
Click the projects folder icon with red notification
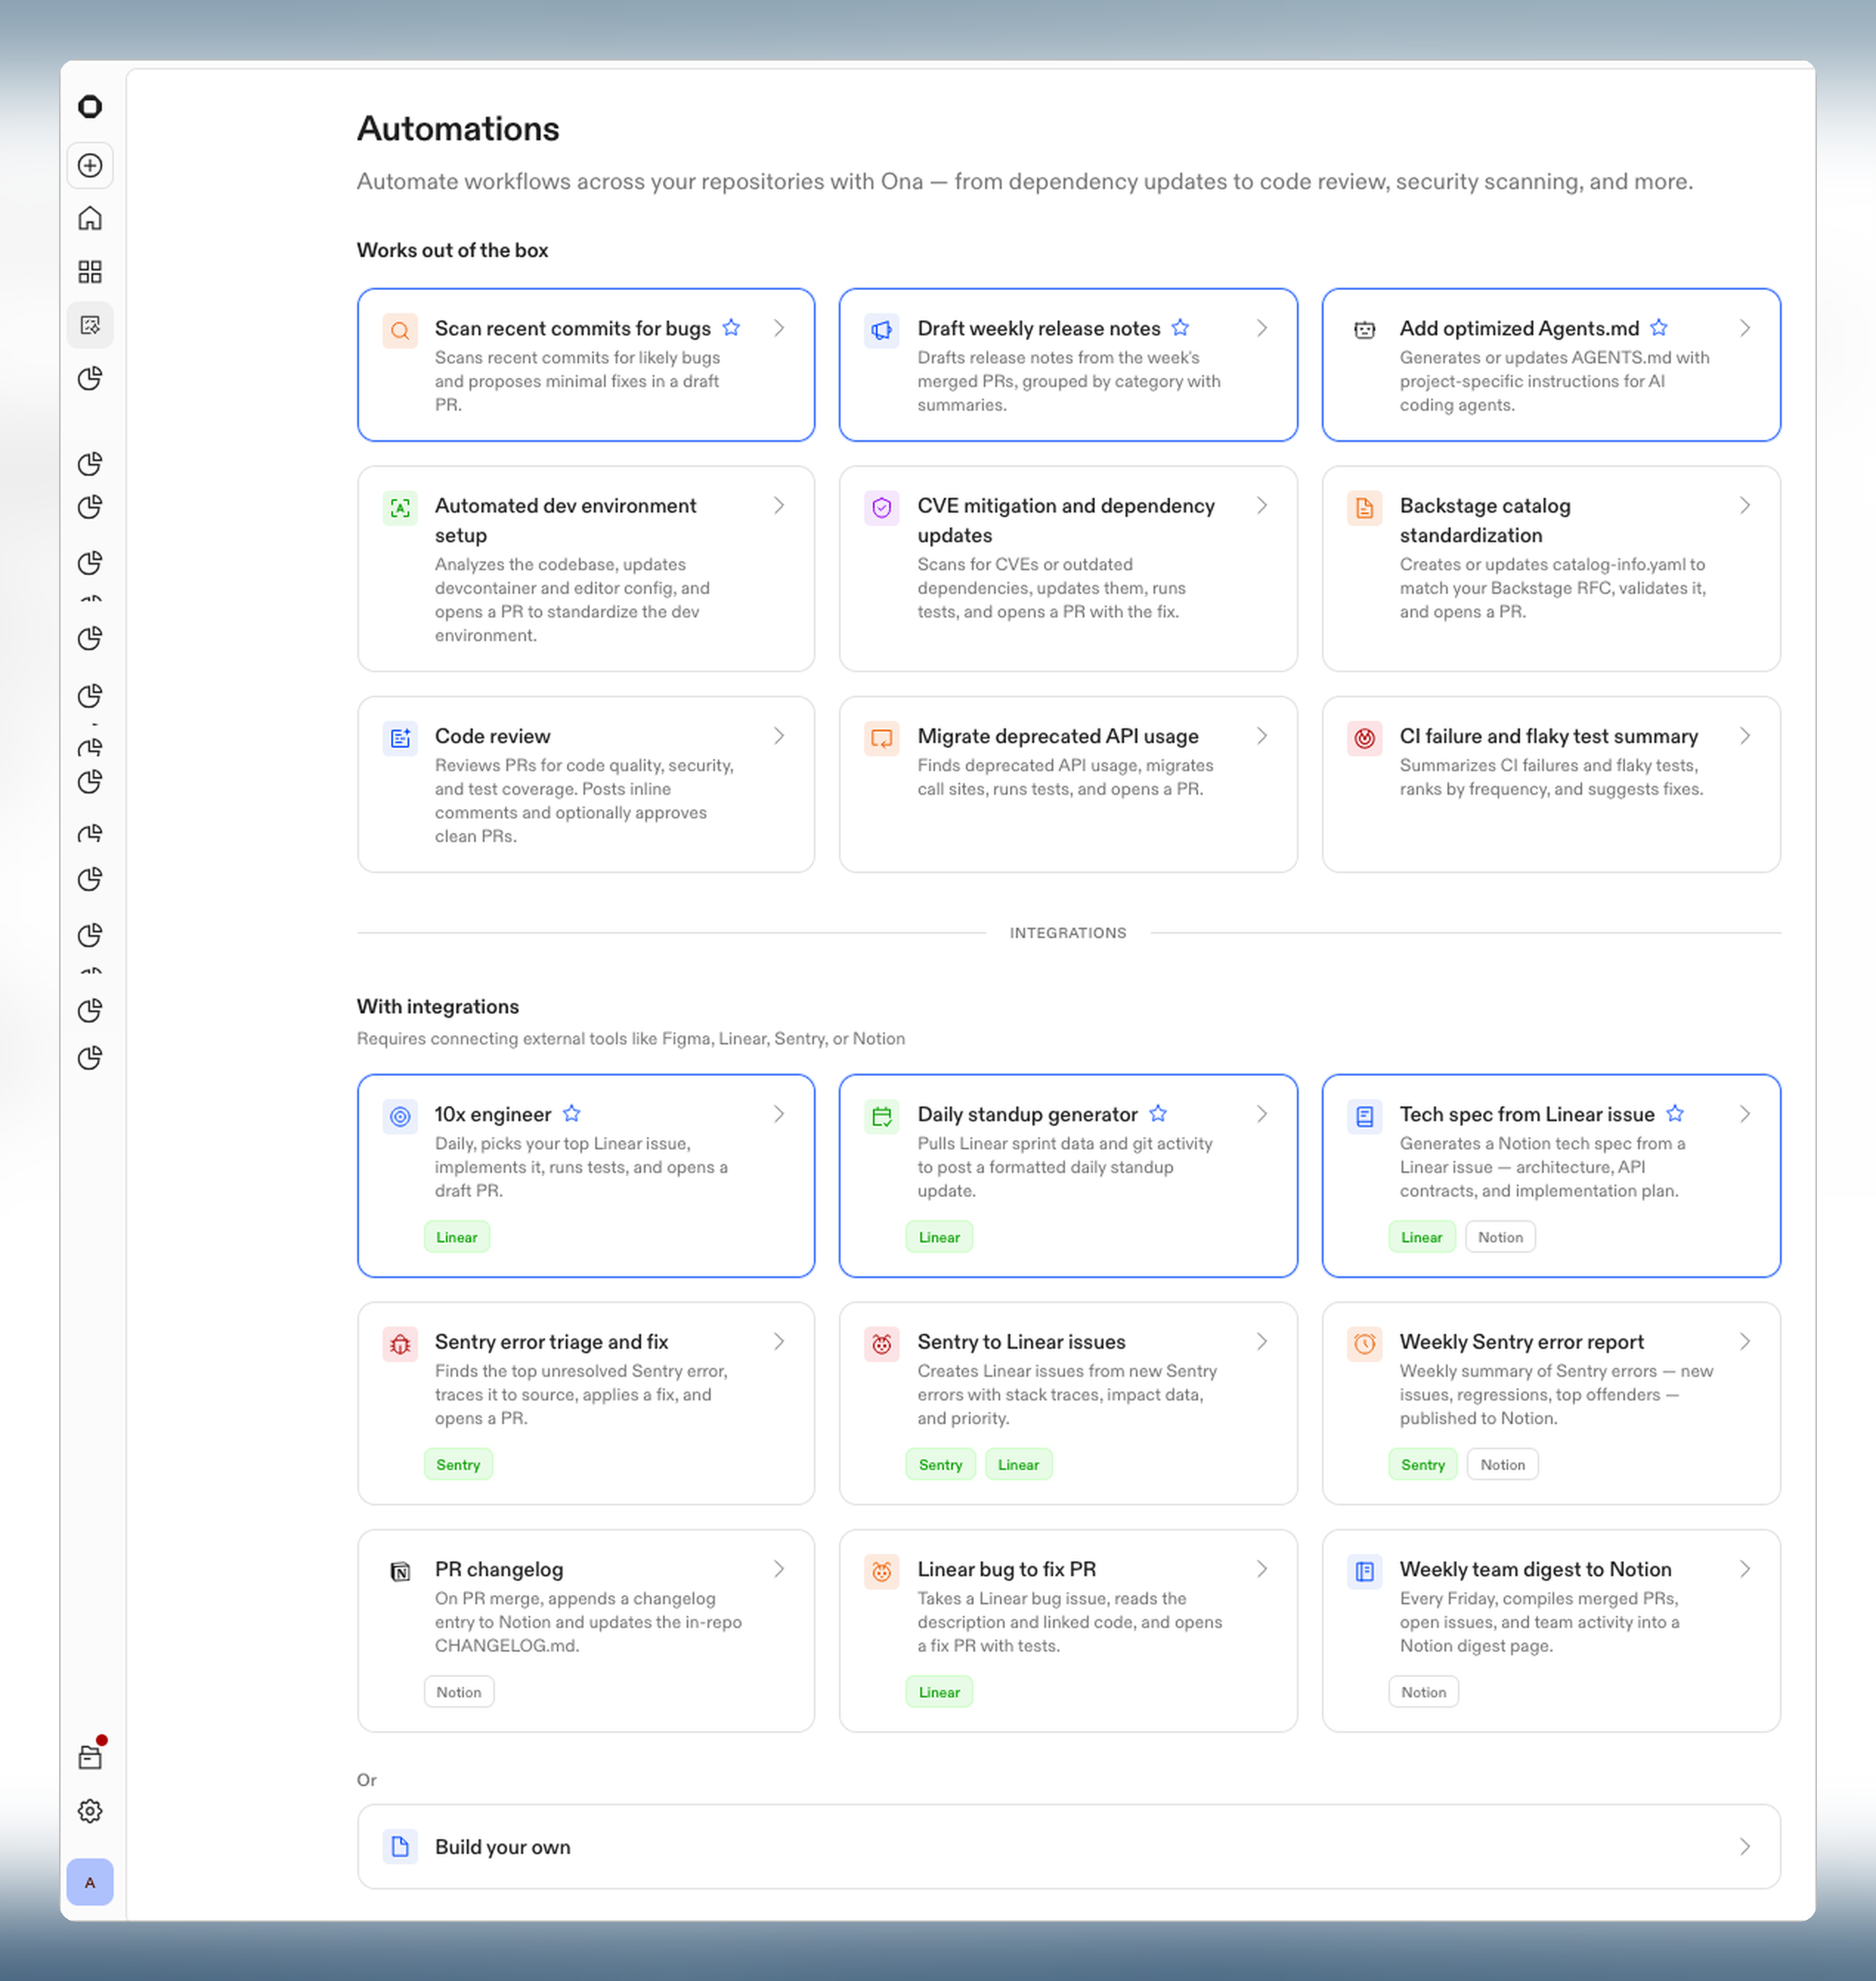[x=90, y=1756]
